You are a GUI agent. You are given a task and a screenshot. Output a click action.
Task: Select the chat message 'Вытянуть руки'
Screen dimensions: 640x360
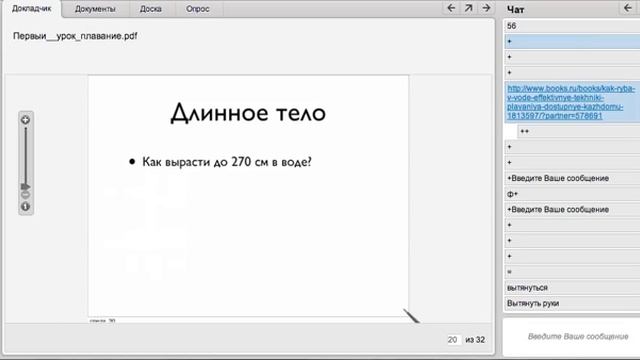[x=572, y=303]
